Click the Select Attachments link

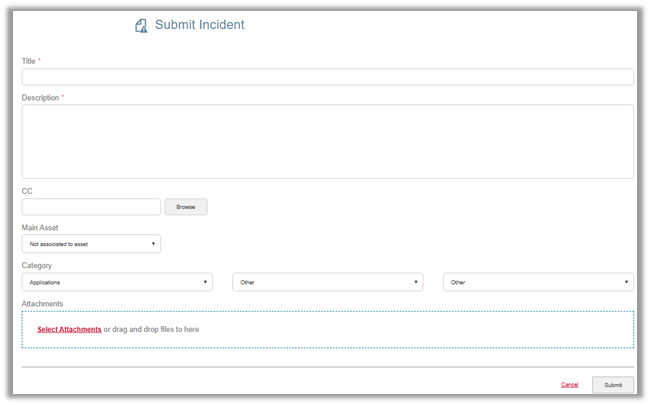pos(69,329)
